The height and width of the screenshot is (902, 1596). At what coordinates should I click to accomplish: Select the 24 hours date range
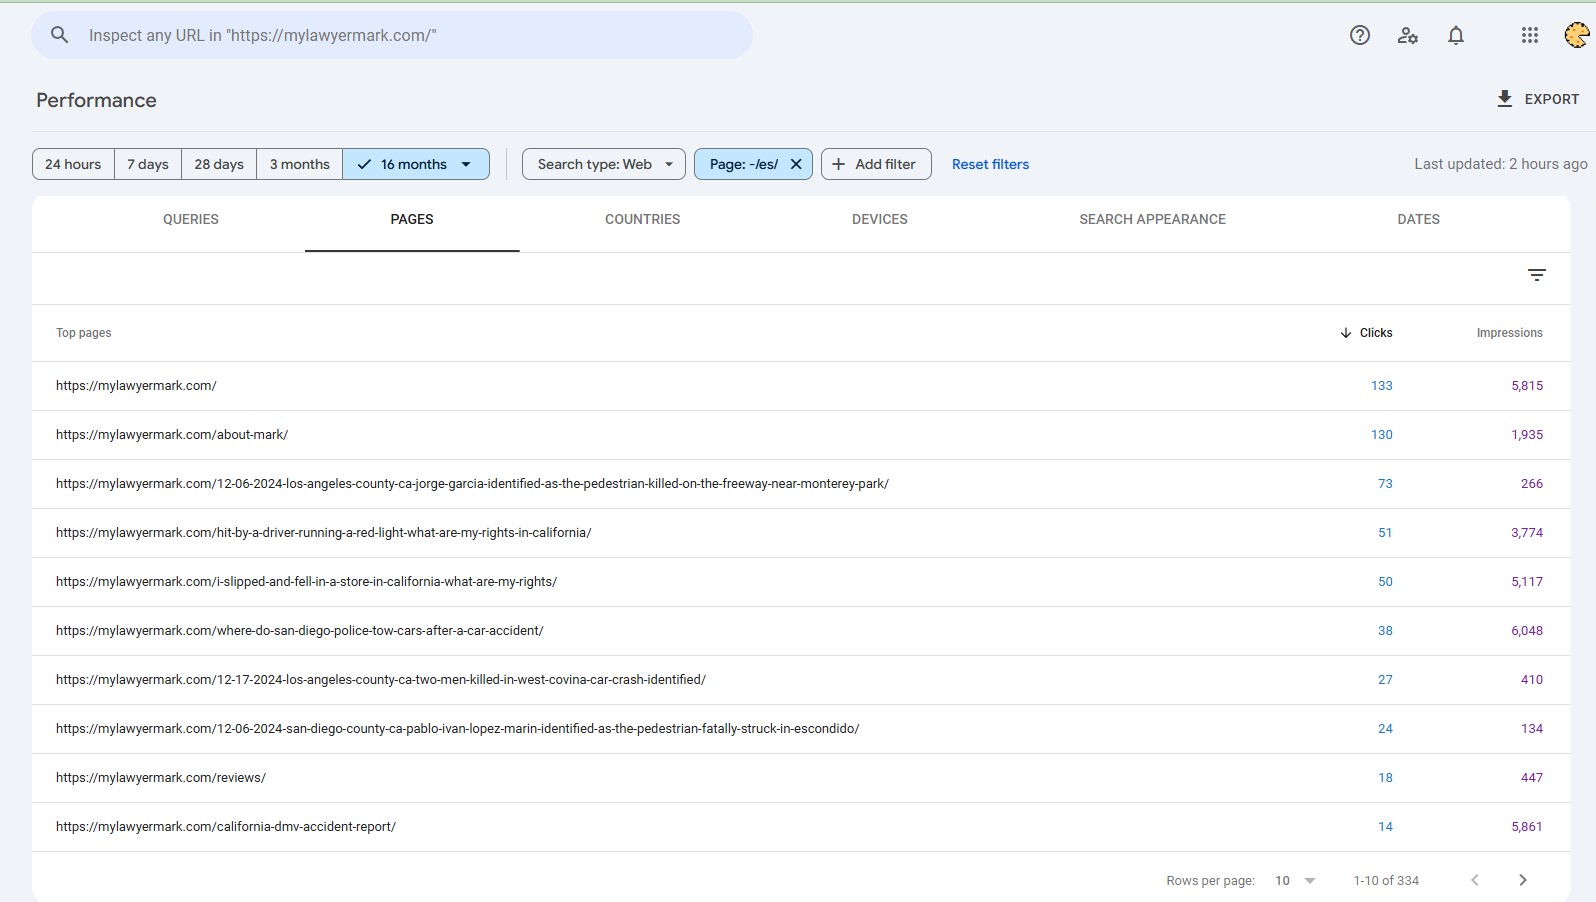(x=73, y=164)
